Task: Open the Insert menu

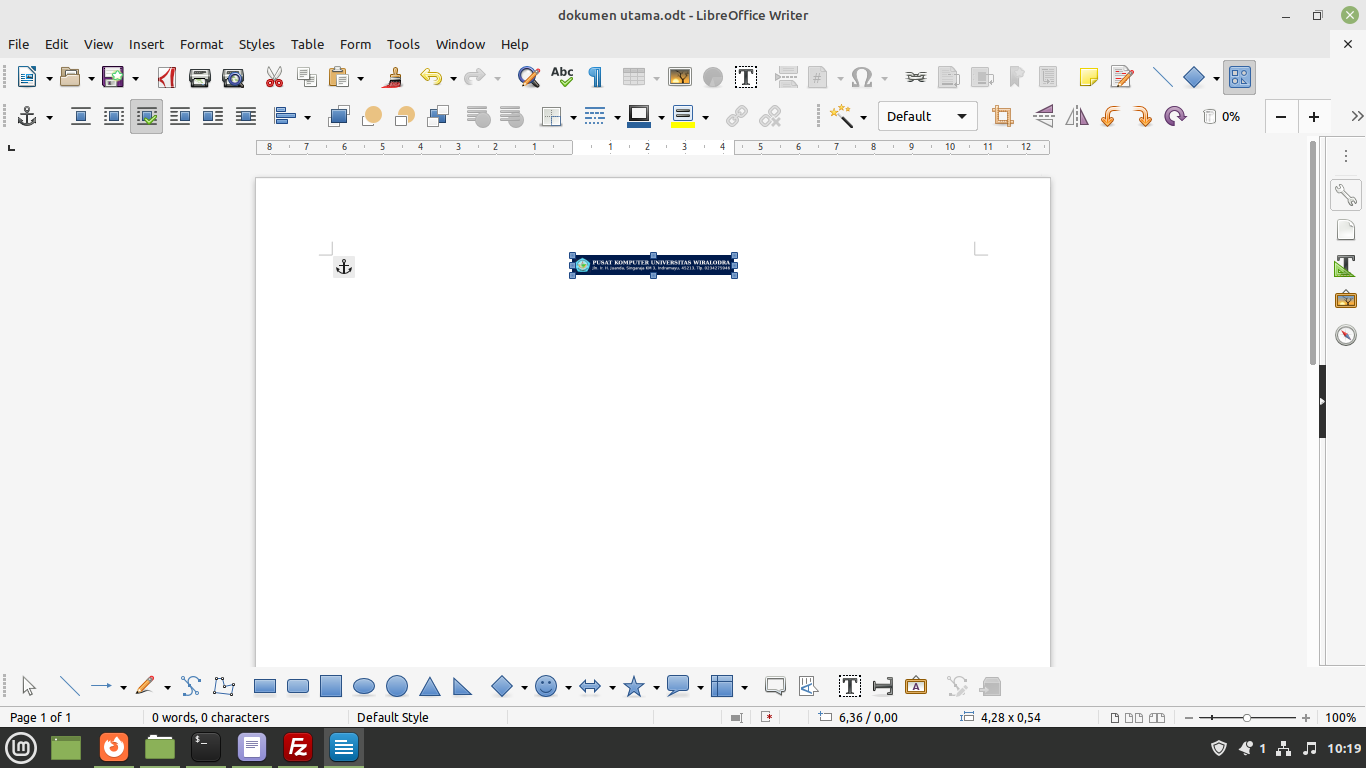Action: click(146, 44)
